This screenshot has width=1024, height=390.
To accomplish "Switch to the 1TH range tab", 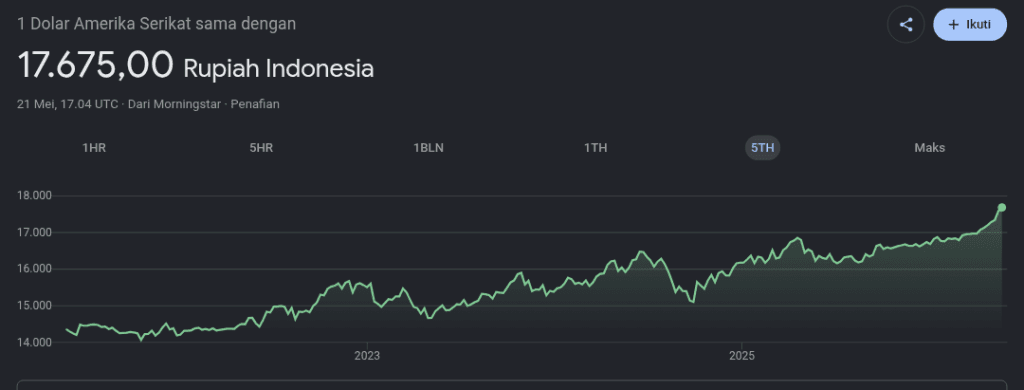I will [596, 148].
